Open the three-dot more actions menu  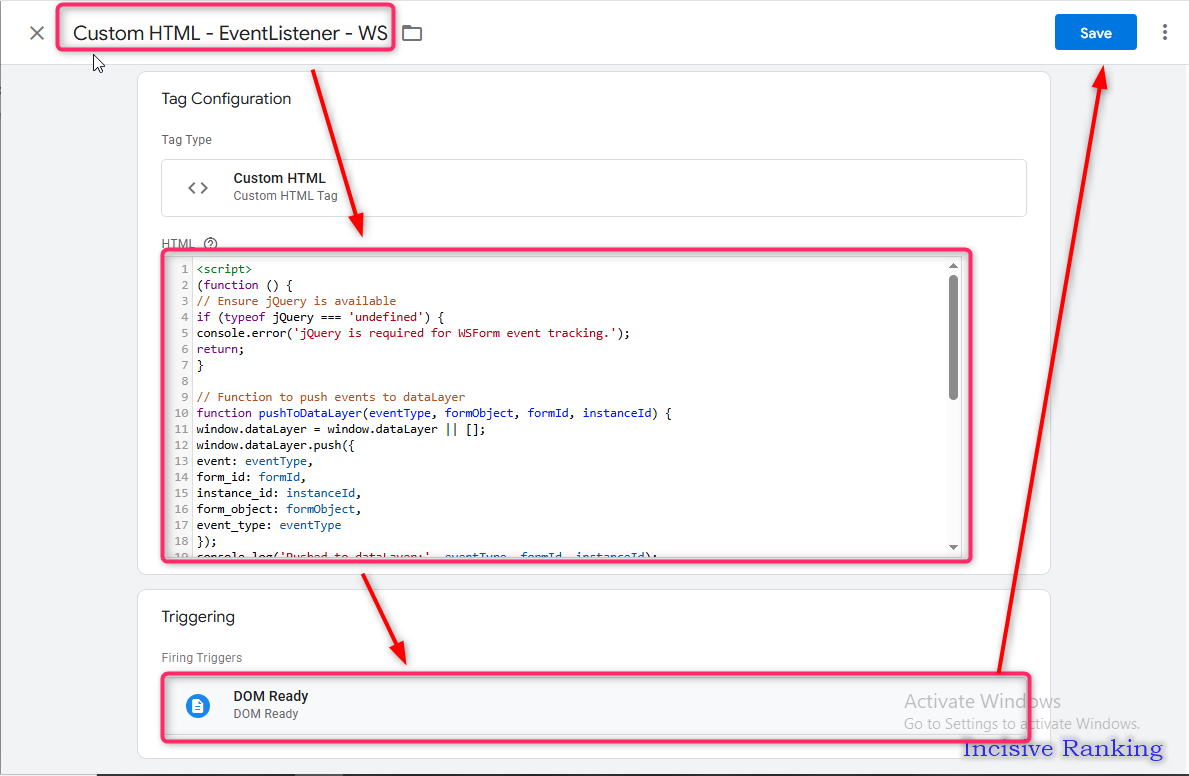coord(1165,33)
